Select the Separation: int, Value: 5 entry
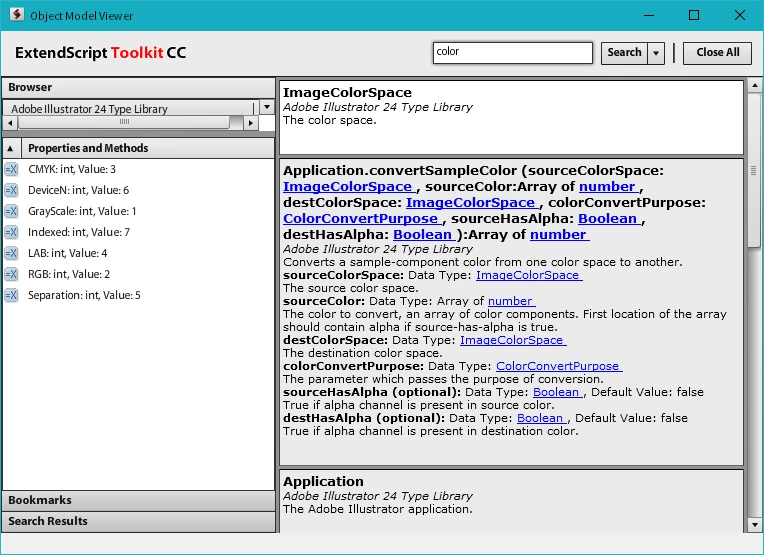Viewport: 764px width, 555px height. point(138,295)
